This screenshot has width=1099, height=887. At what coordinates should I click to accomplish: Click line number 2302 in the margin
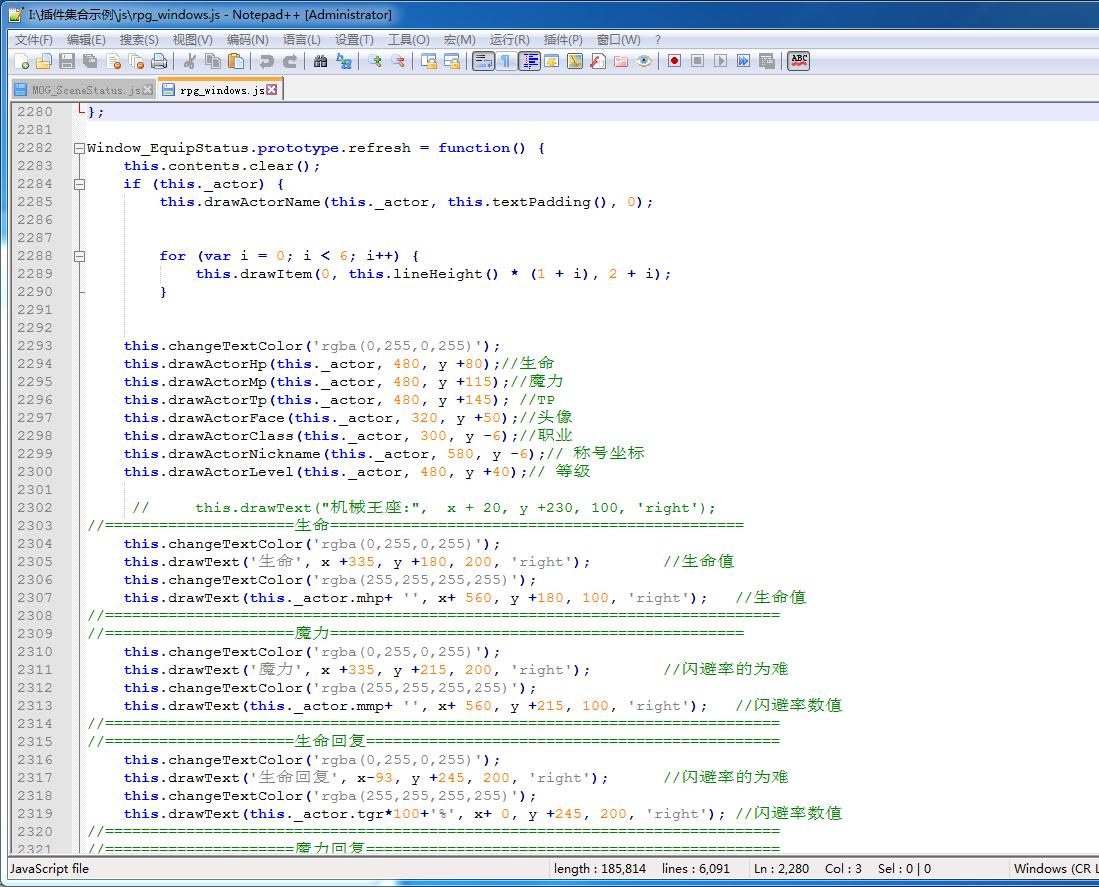click(35, 507)
